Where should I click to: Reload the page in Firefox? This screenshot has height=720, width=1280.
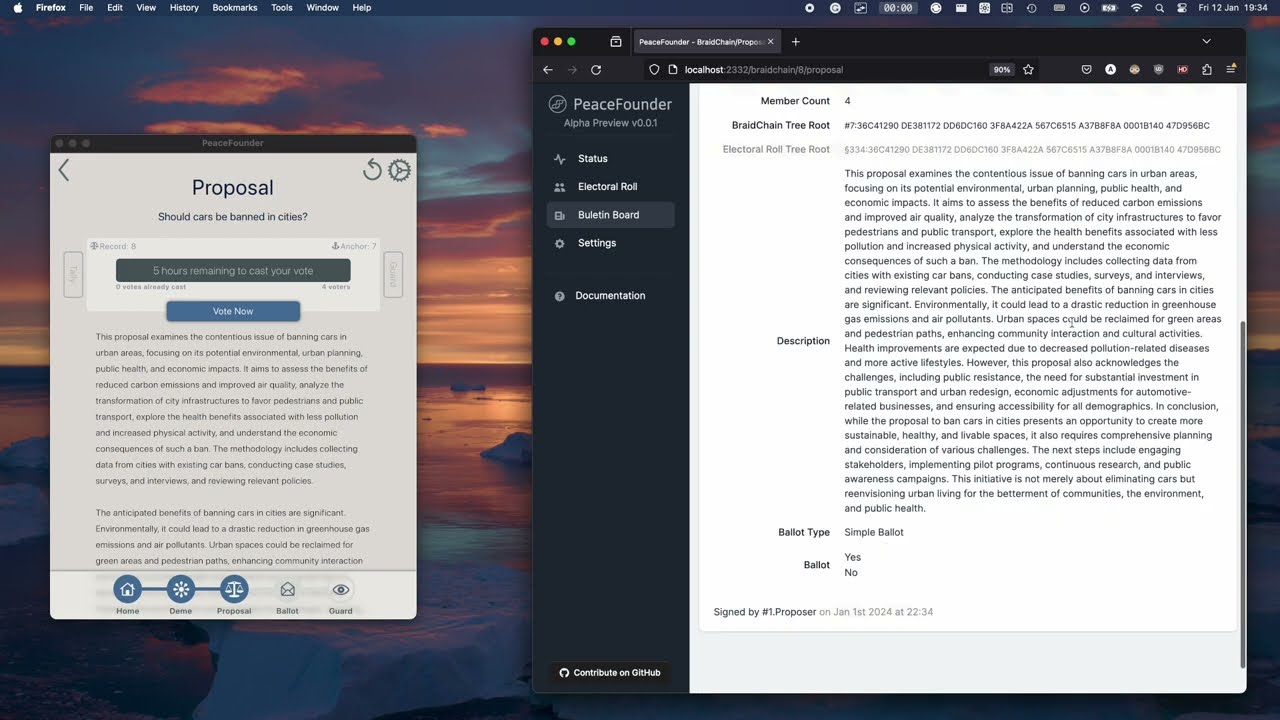click(x=596, y=70)
